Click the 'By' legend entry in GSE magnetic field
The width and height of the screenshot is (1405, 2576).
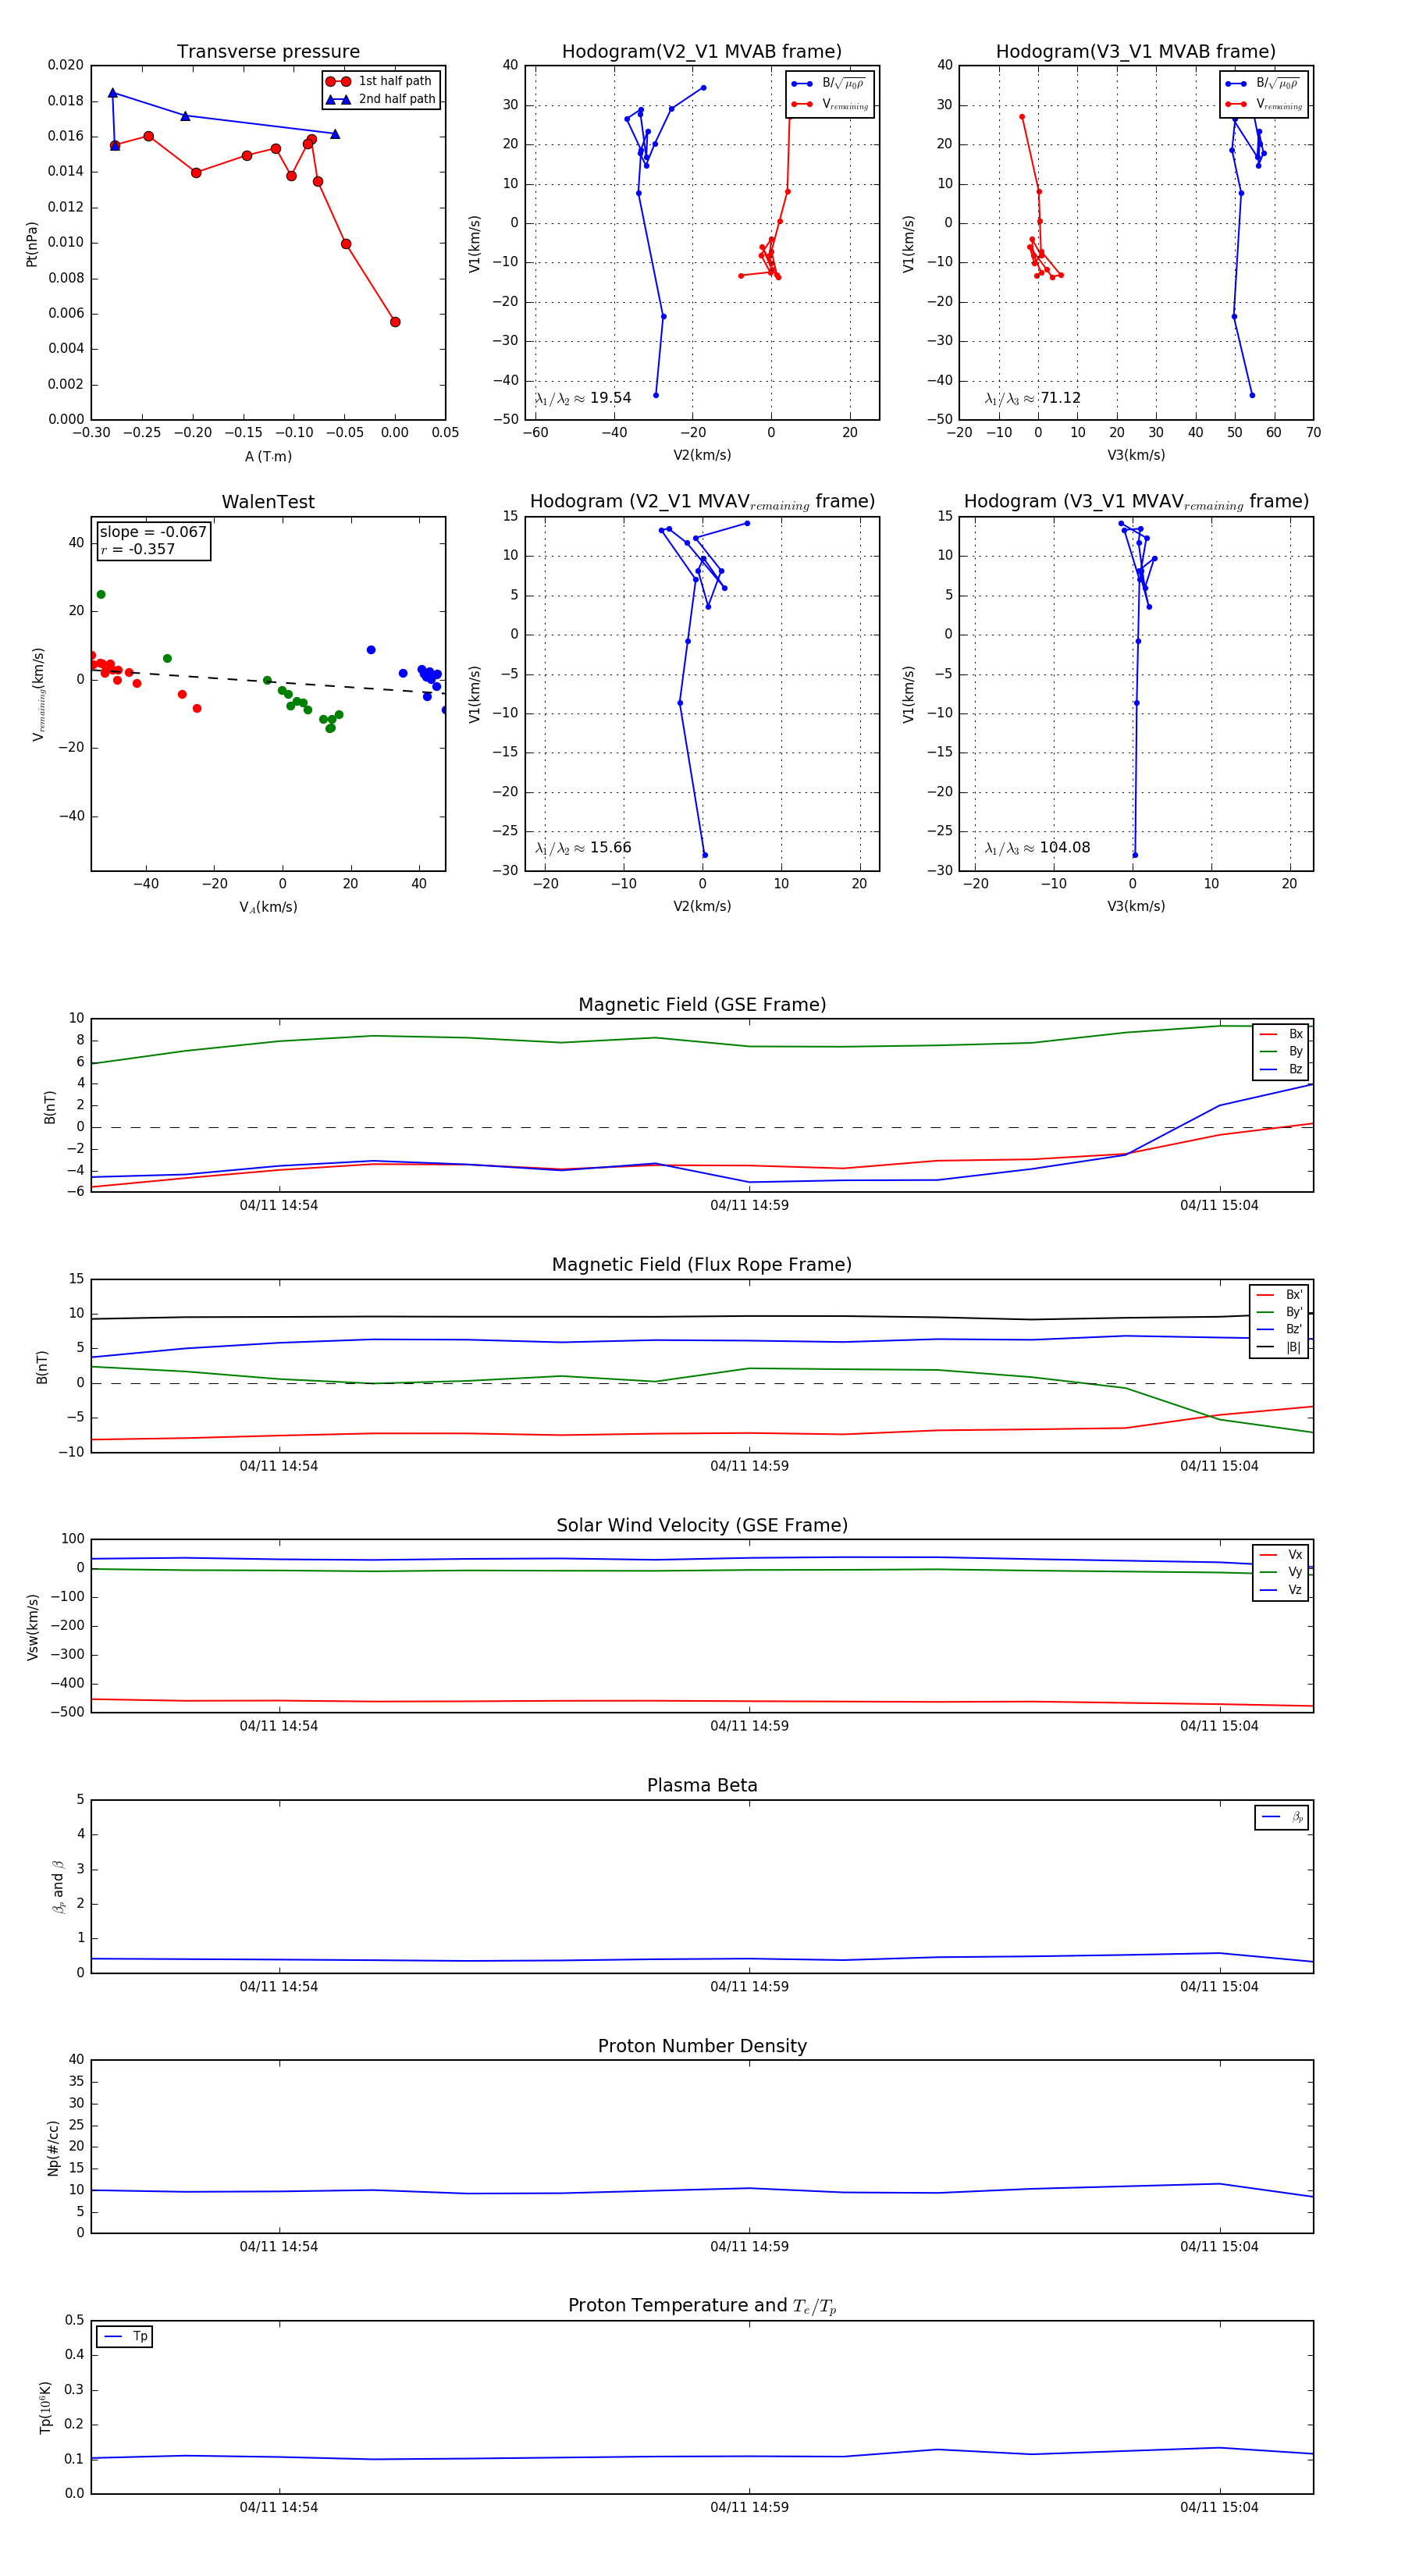[1282, 1052]
